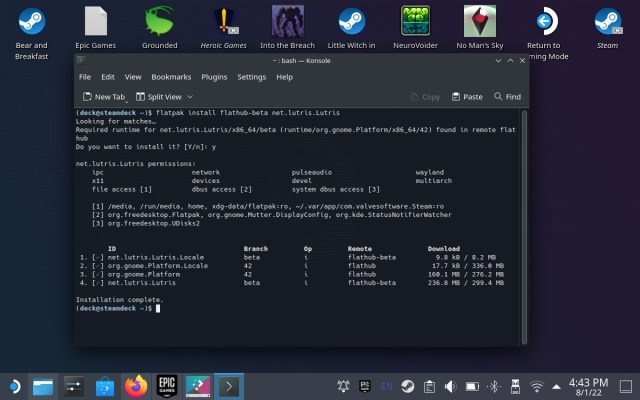This screenshot has width=640, height=400.
Task: Click the Copy toolbar button
Action: (x=425, y=97)
